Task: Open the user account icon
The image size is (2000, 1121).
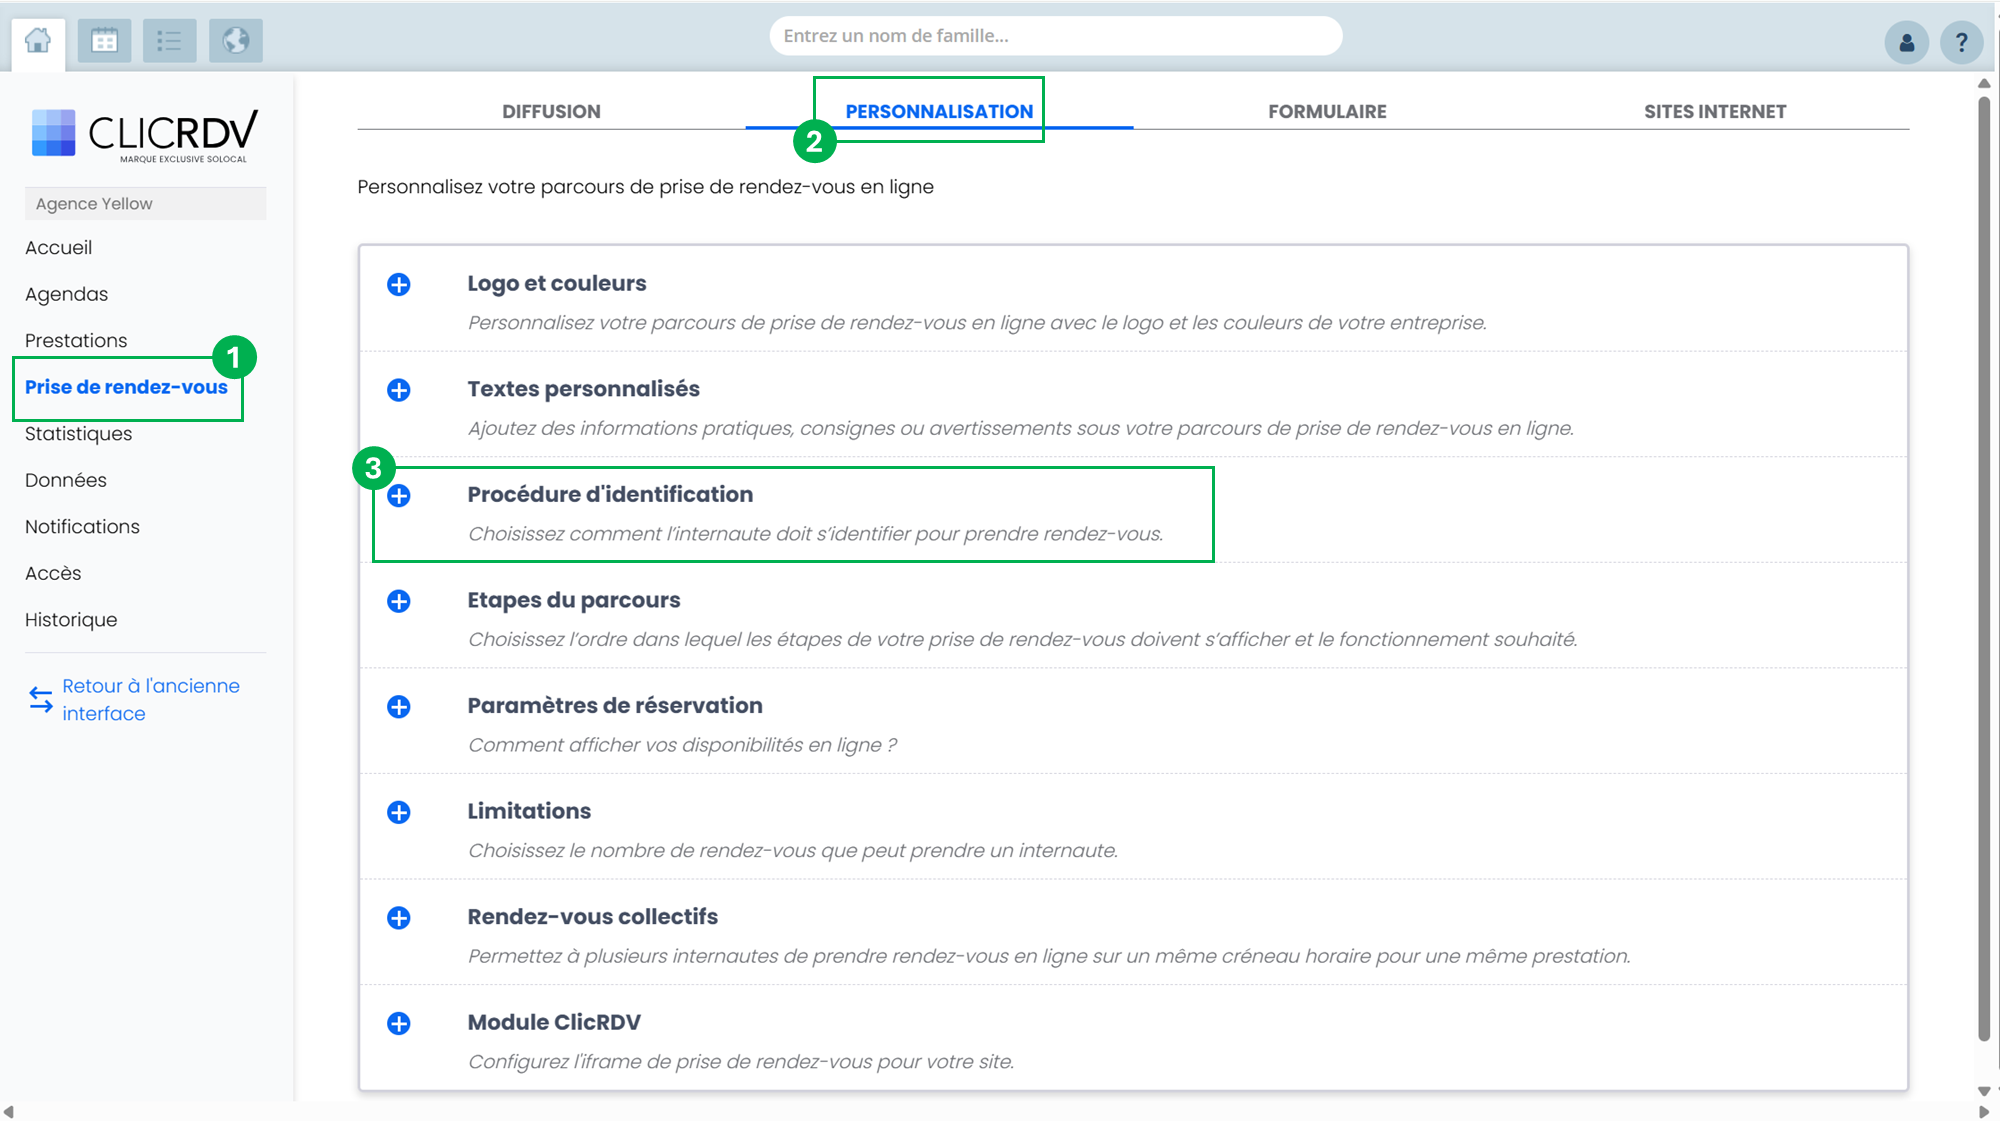Action: coord(1906,43)
